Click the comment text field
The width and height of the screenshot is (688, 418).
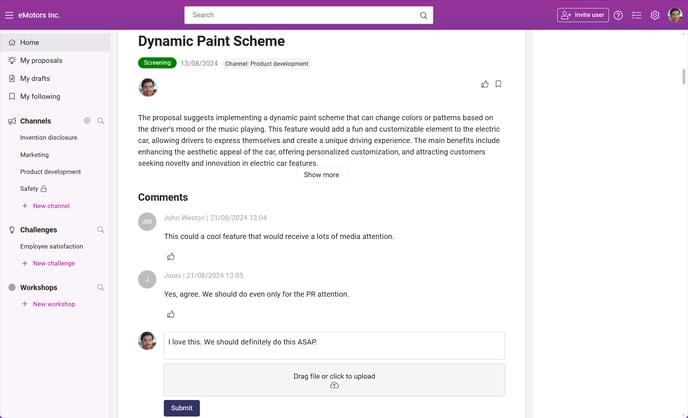tap(334, 346)
